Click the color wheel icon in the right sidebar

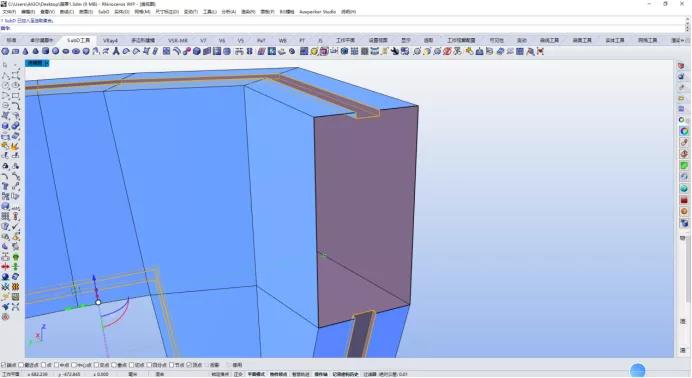(x=684, y=131)
